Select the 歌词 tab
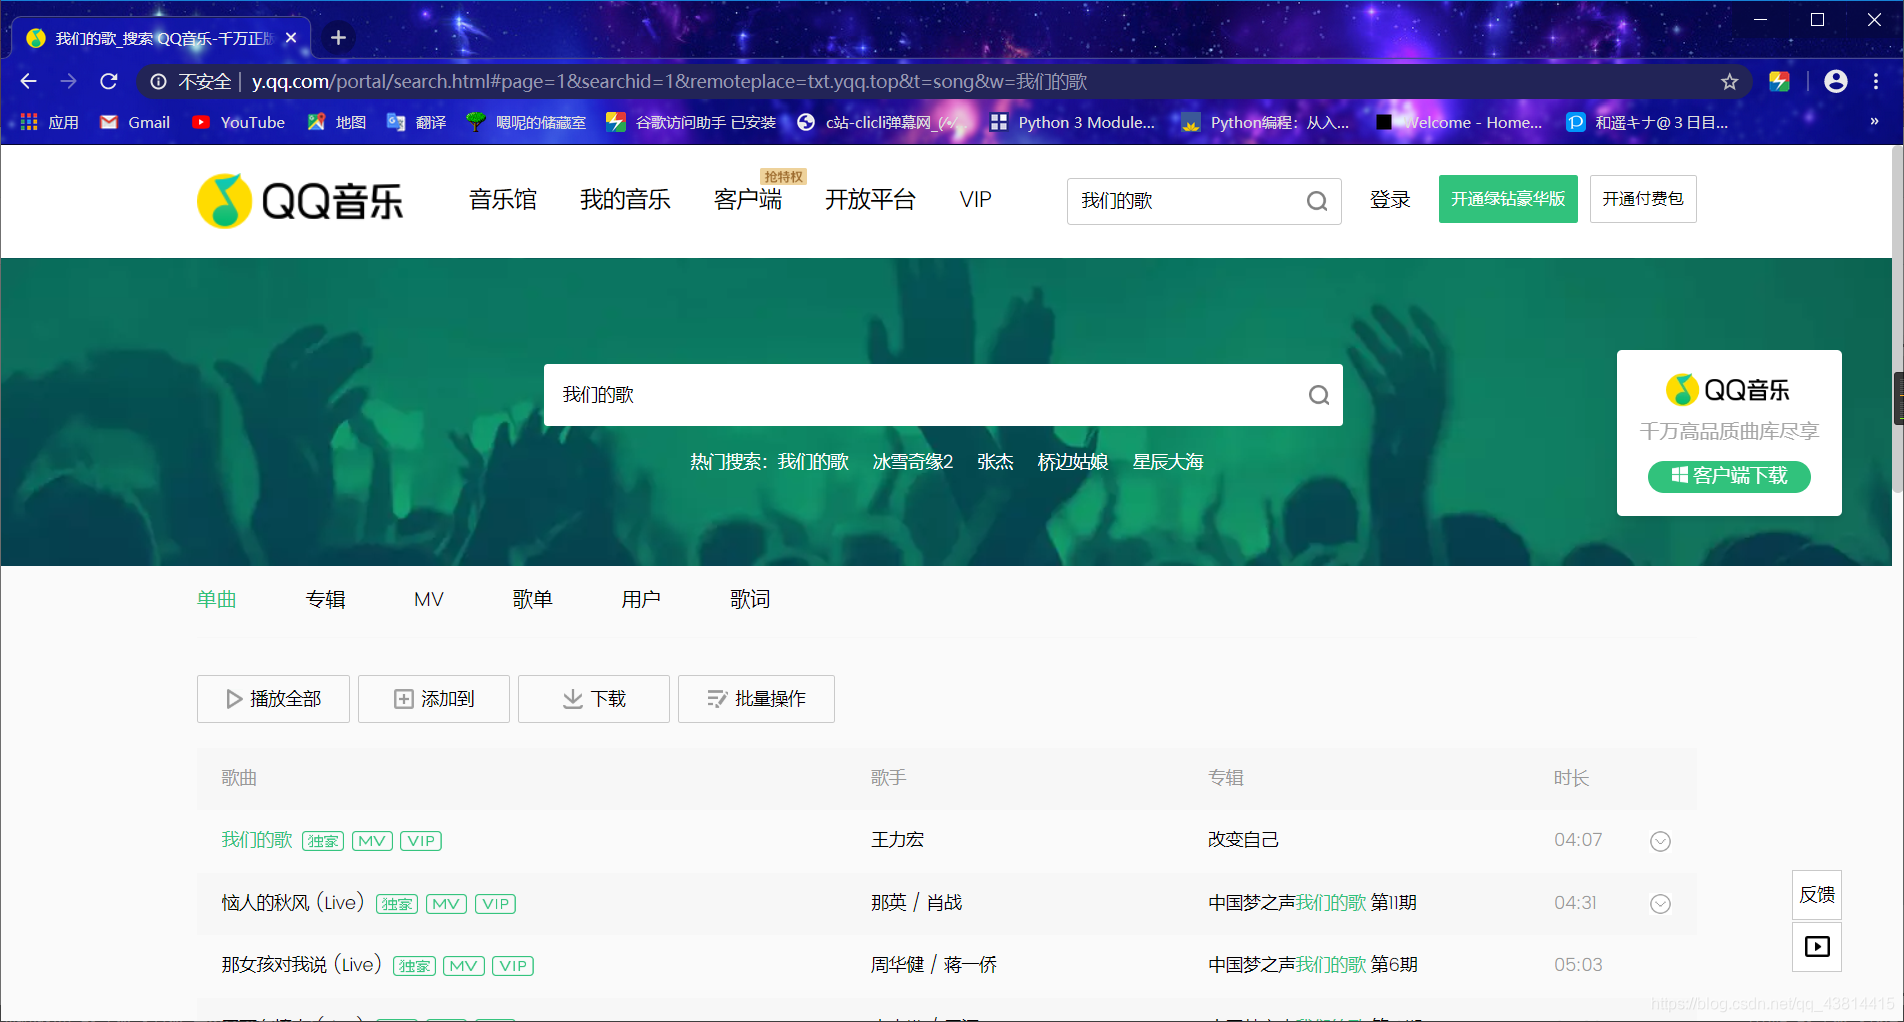The width and height of the screenshot is (1904, 1022). tap(750, 599)
